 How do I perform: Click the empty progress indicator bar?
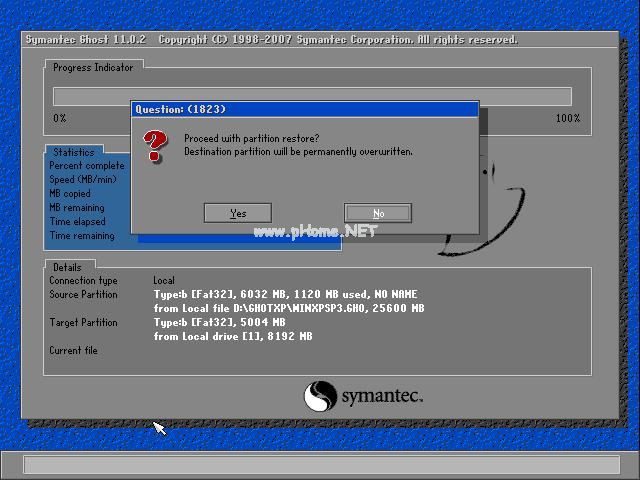312,96
